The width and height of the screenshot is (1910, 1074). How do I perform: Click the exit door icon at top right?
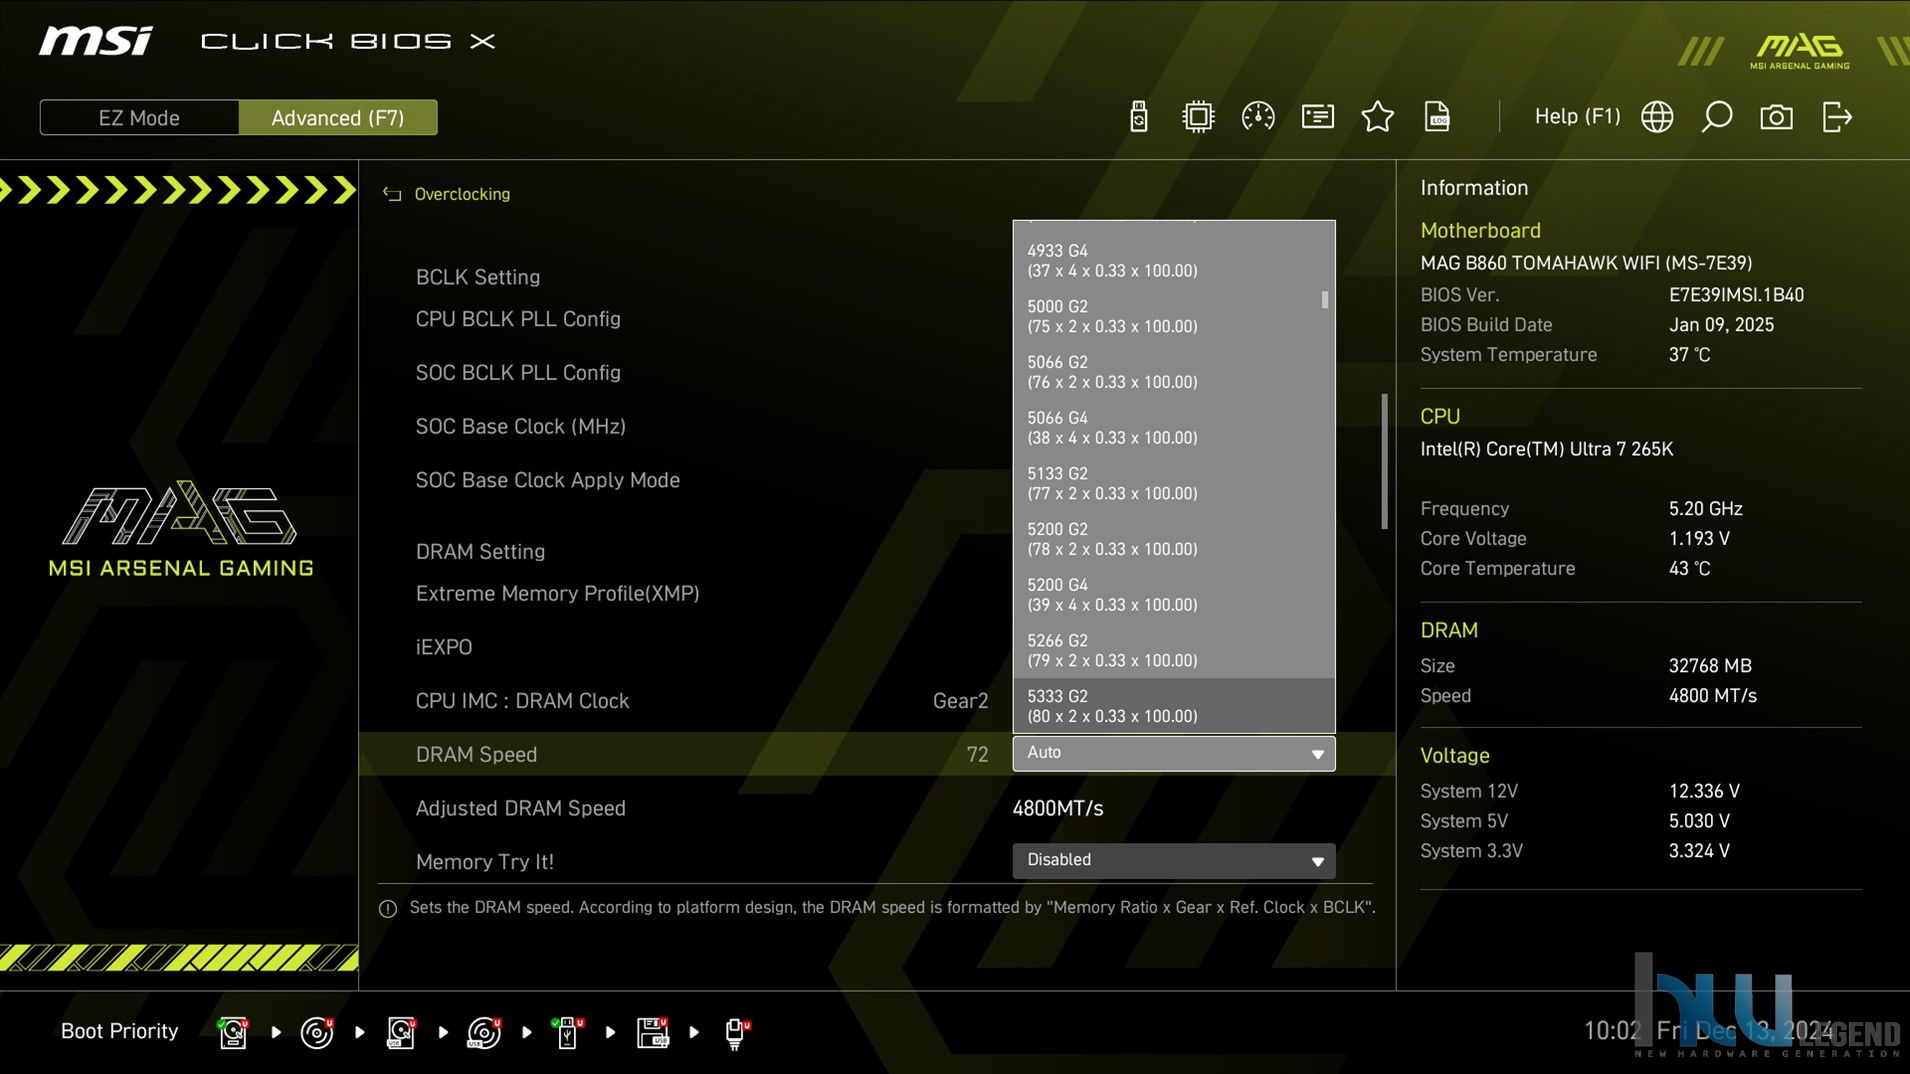coord(1837,117)
